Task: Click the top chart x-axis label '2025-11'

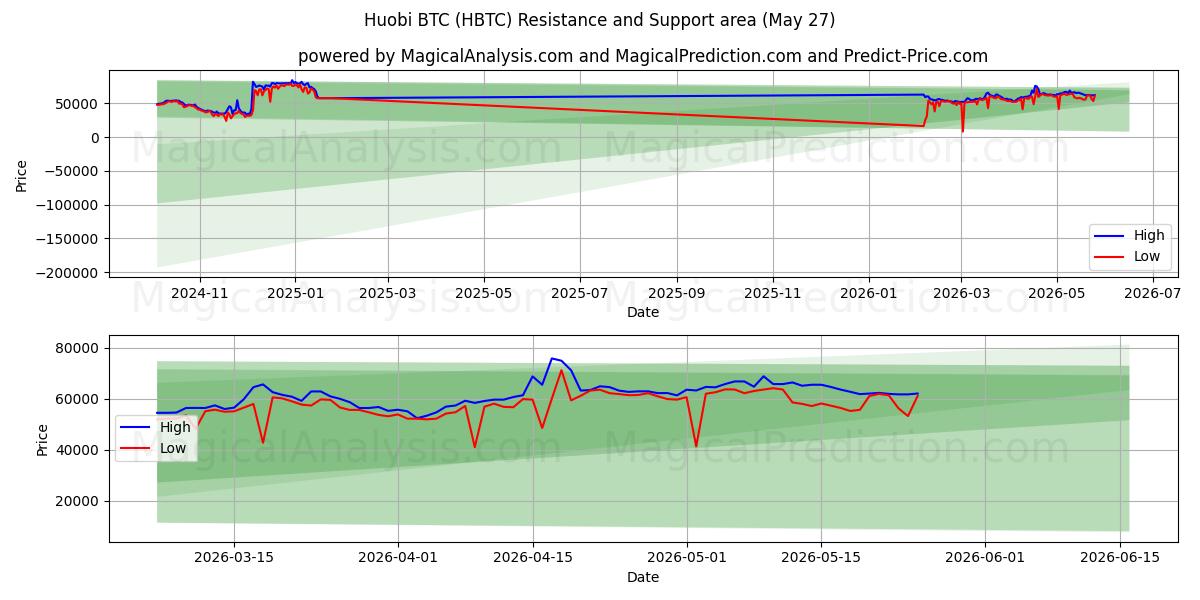Action: point(772,293)
